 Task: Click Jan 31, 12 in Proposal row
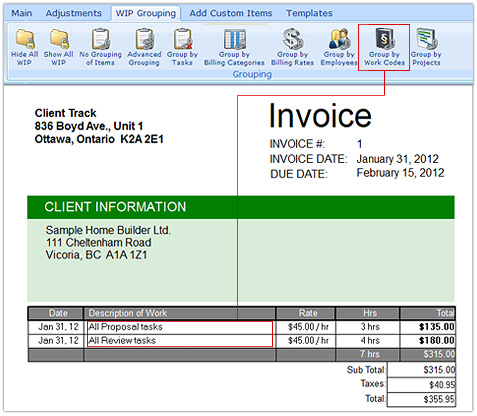tap(55, 327)
